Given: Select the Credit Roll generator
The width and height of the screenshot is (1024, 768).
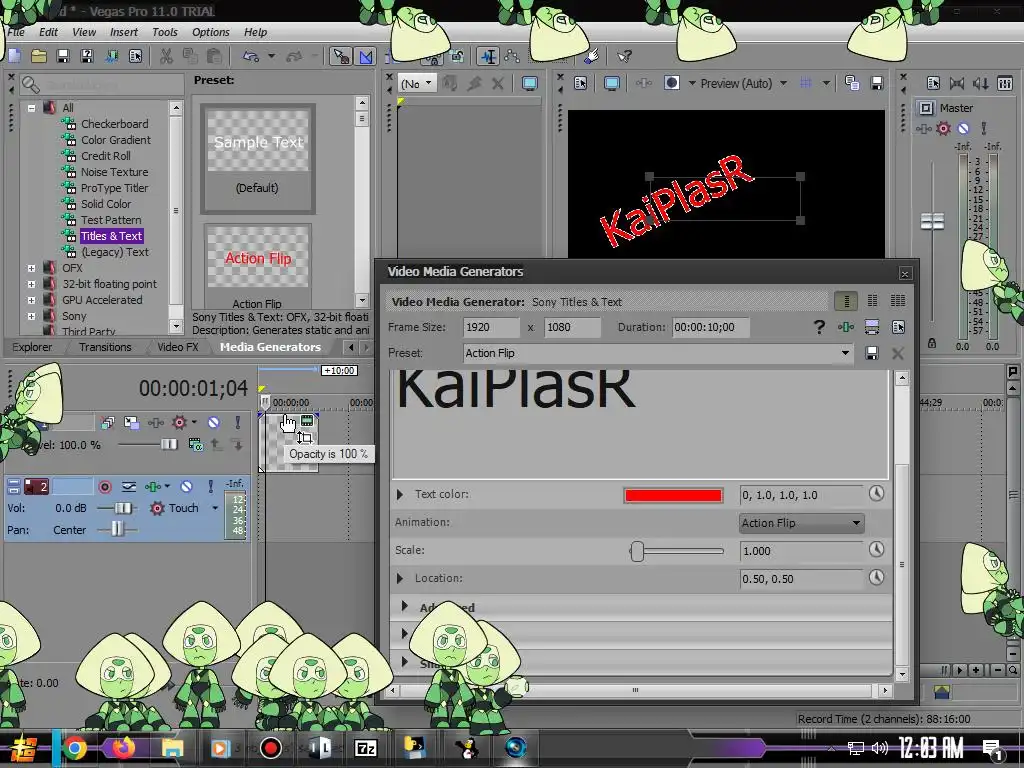Looking at the screenshot, I should [105, 156].
